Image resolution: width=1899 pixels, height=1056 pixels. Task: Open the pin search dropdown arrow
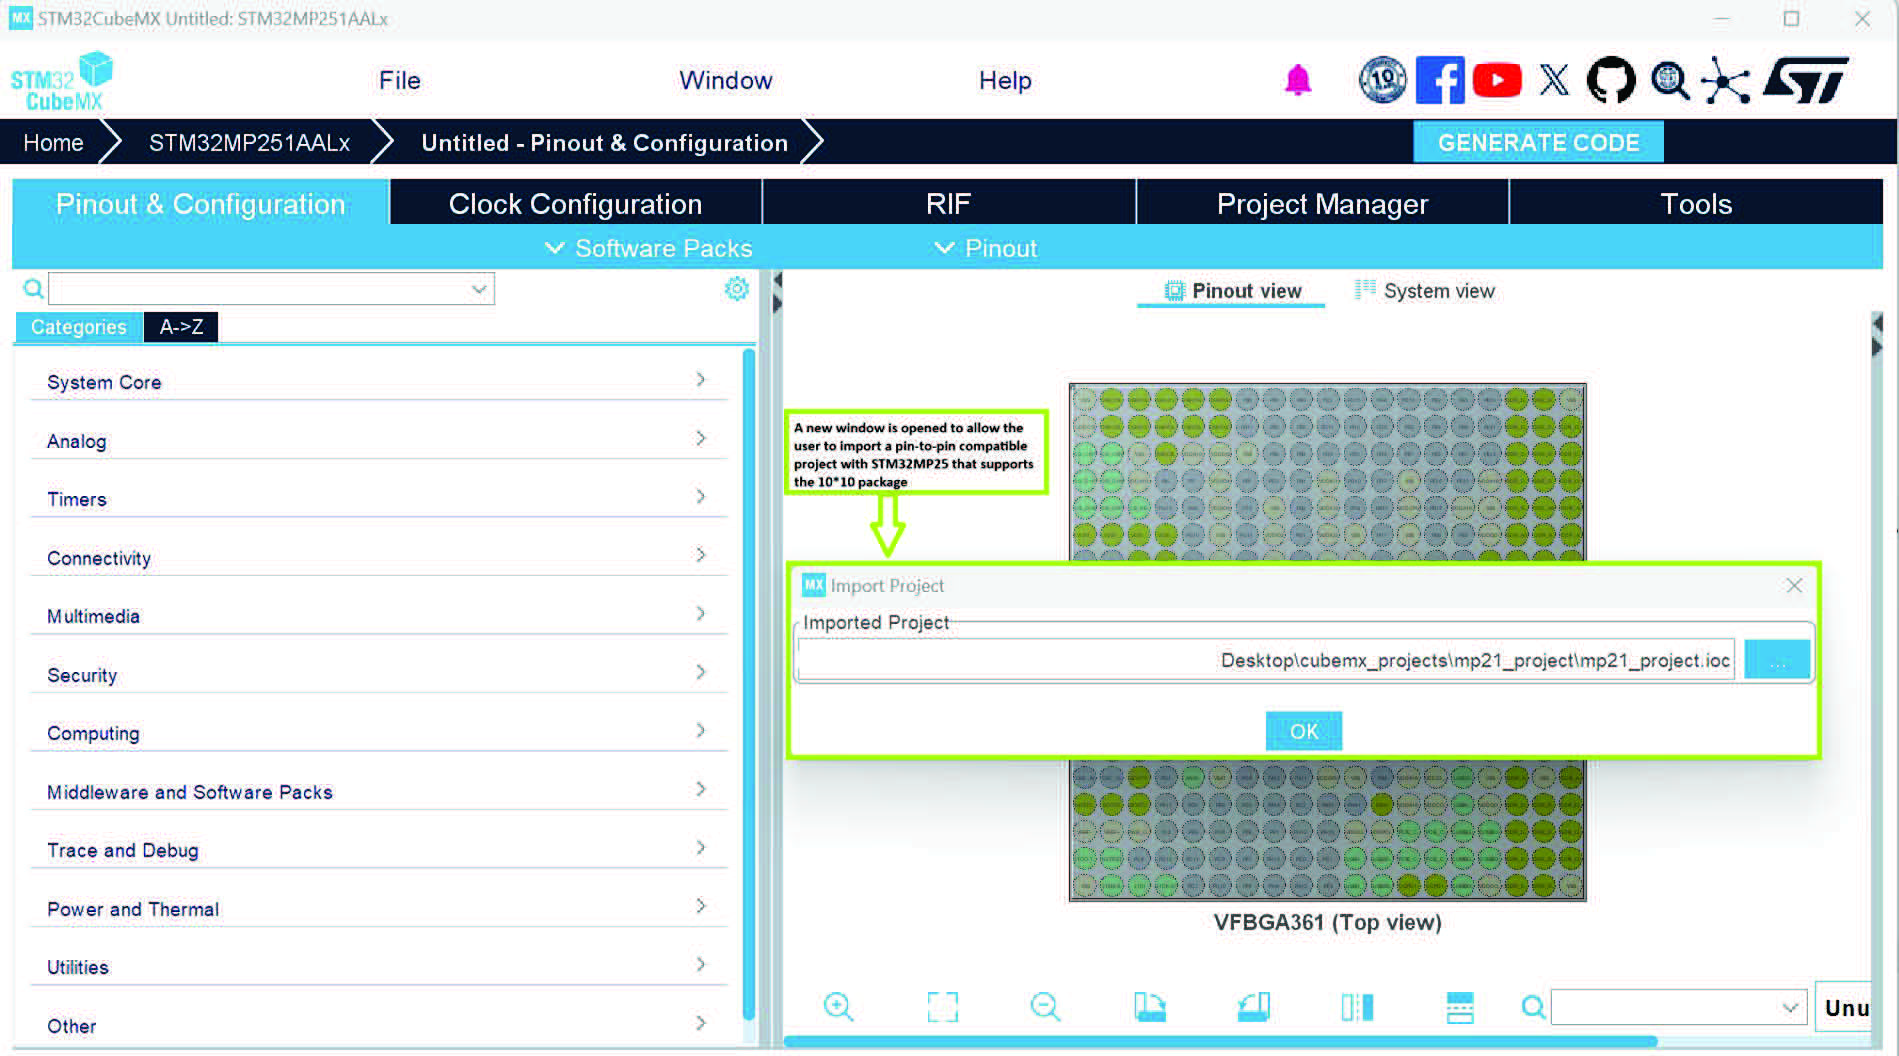click(1790, 1007)
